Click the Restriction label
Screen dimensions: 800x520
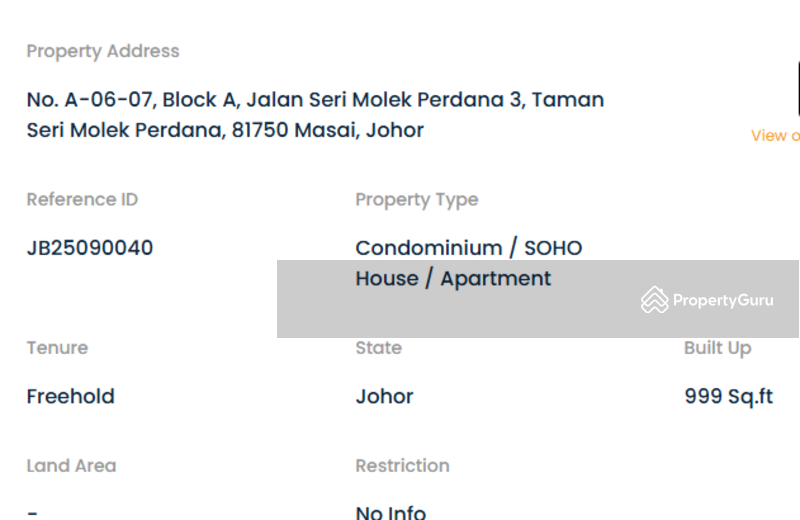[x=403, y=465]
